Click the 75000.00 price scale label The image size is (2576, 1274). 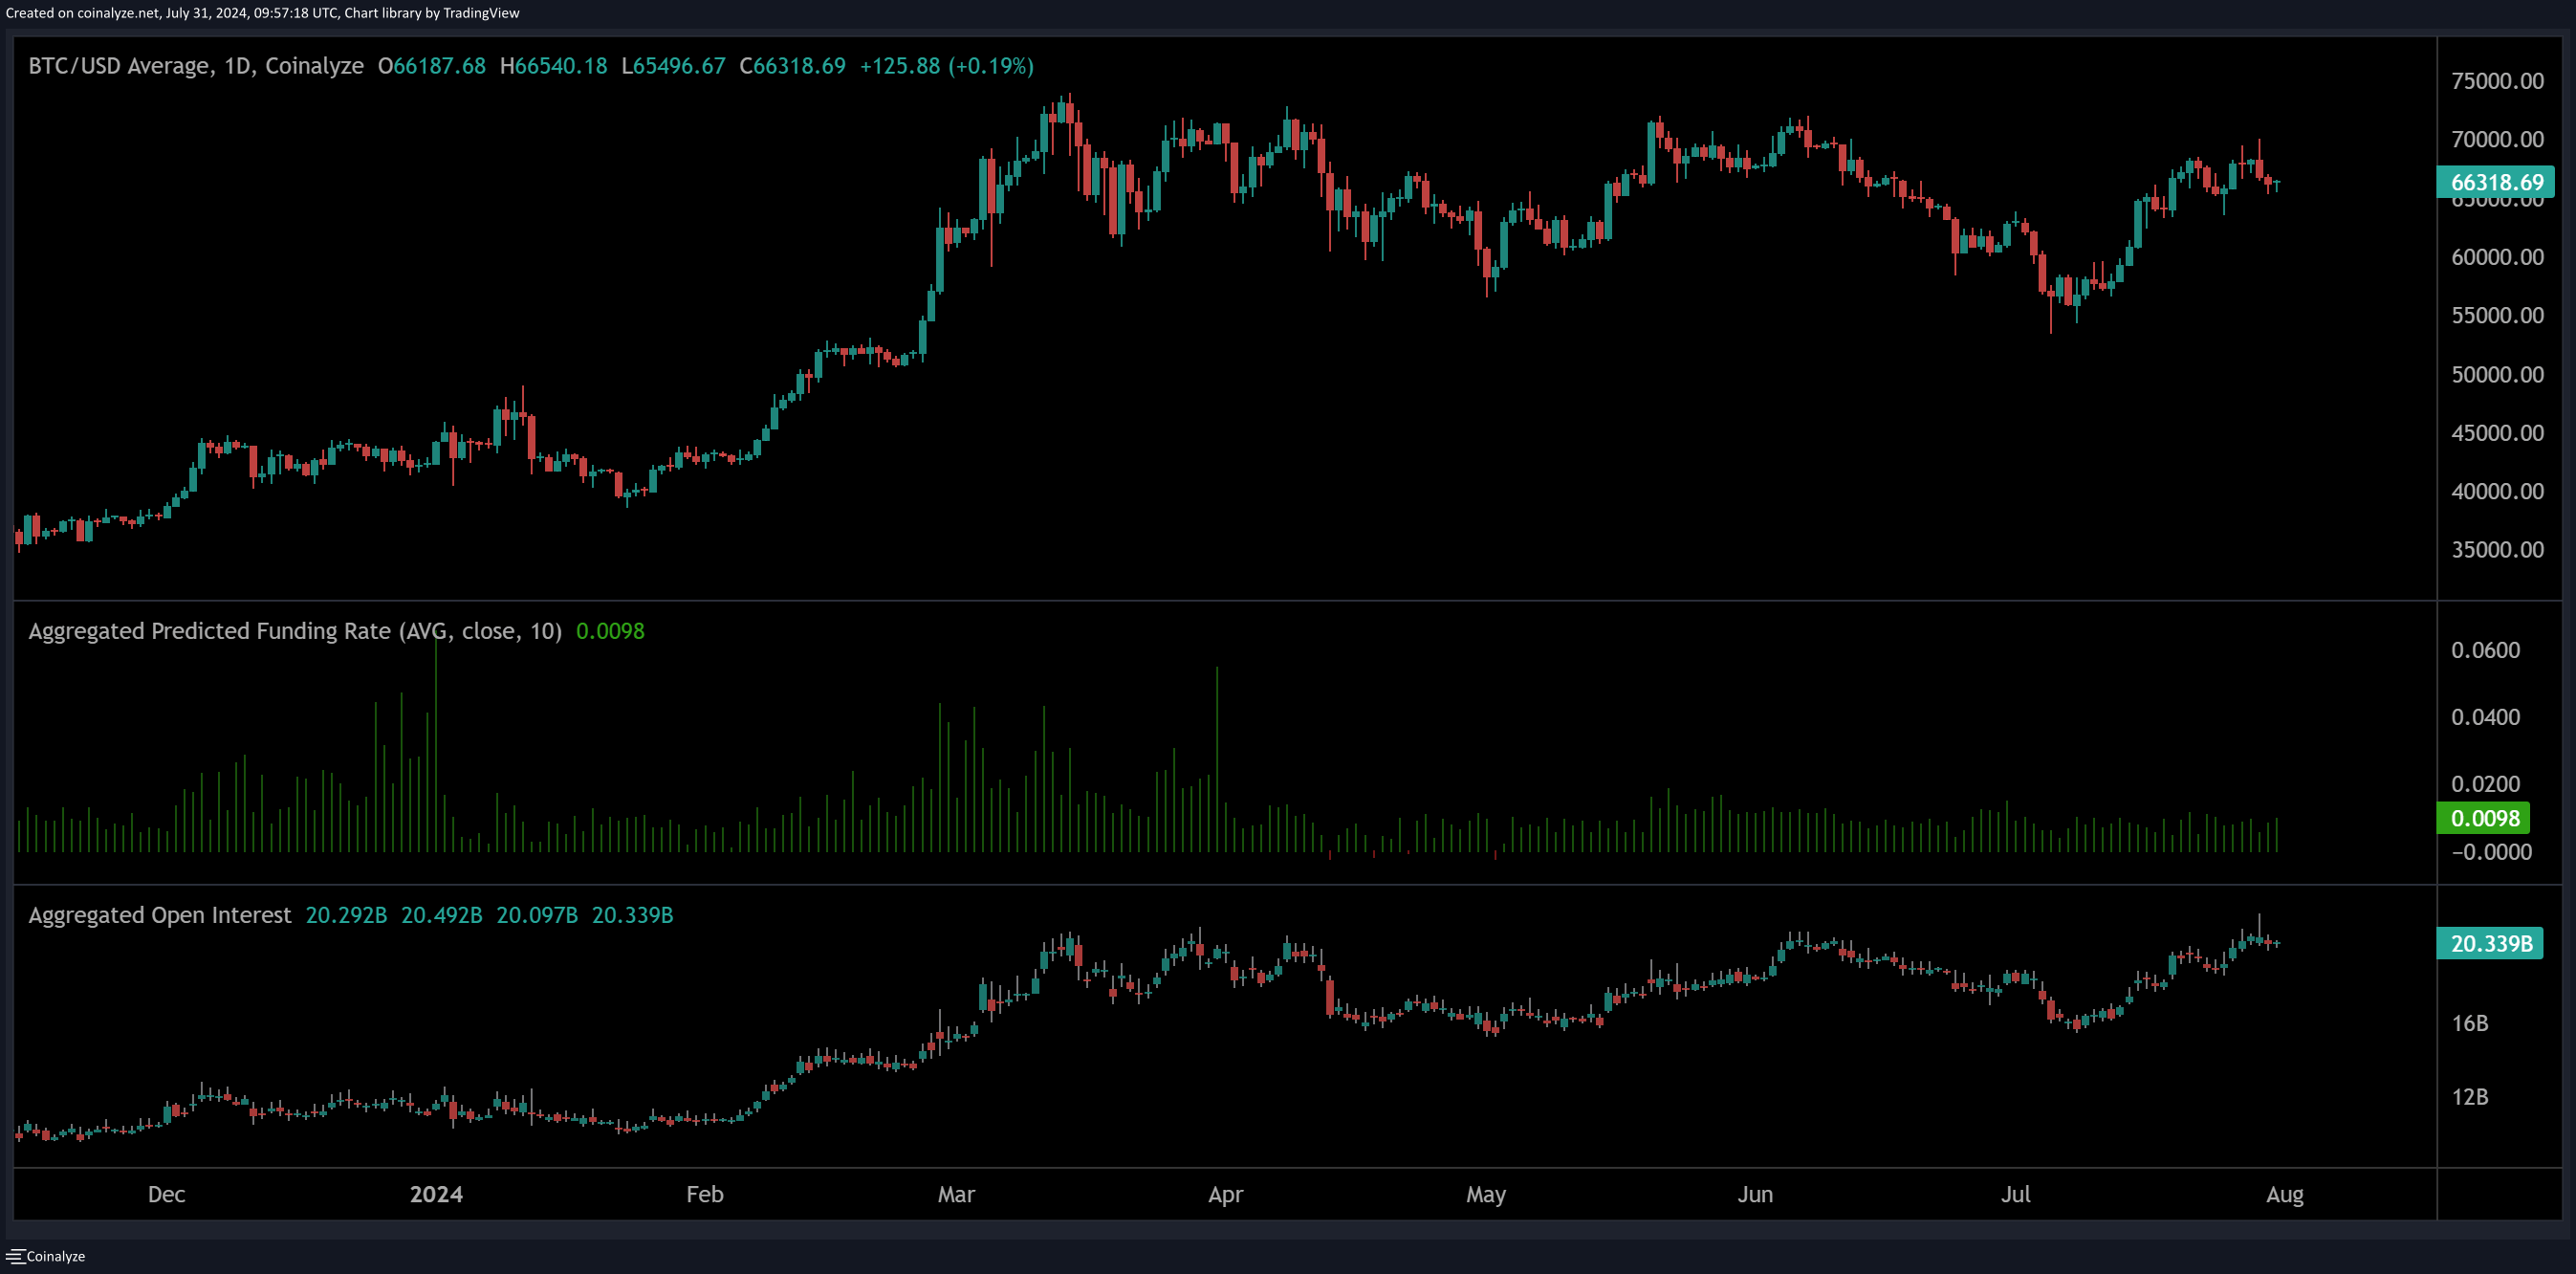tap(2497, 81)
